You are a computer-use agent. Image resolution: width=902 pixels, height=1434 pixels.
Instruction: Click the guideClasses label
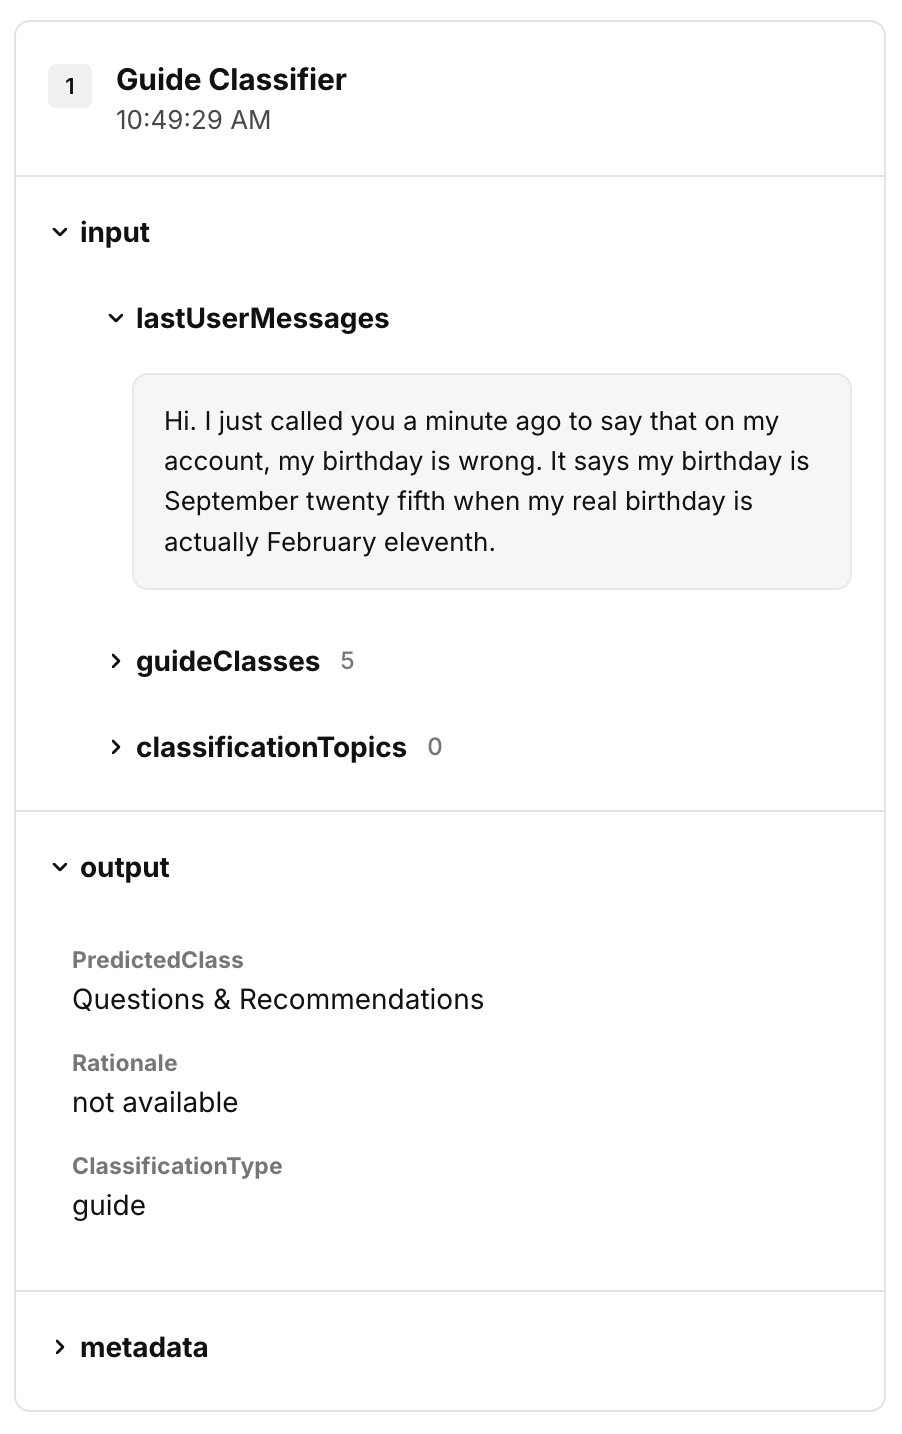tap(228, 661)
